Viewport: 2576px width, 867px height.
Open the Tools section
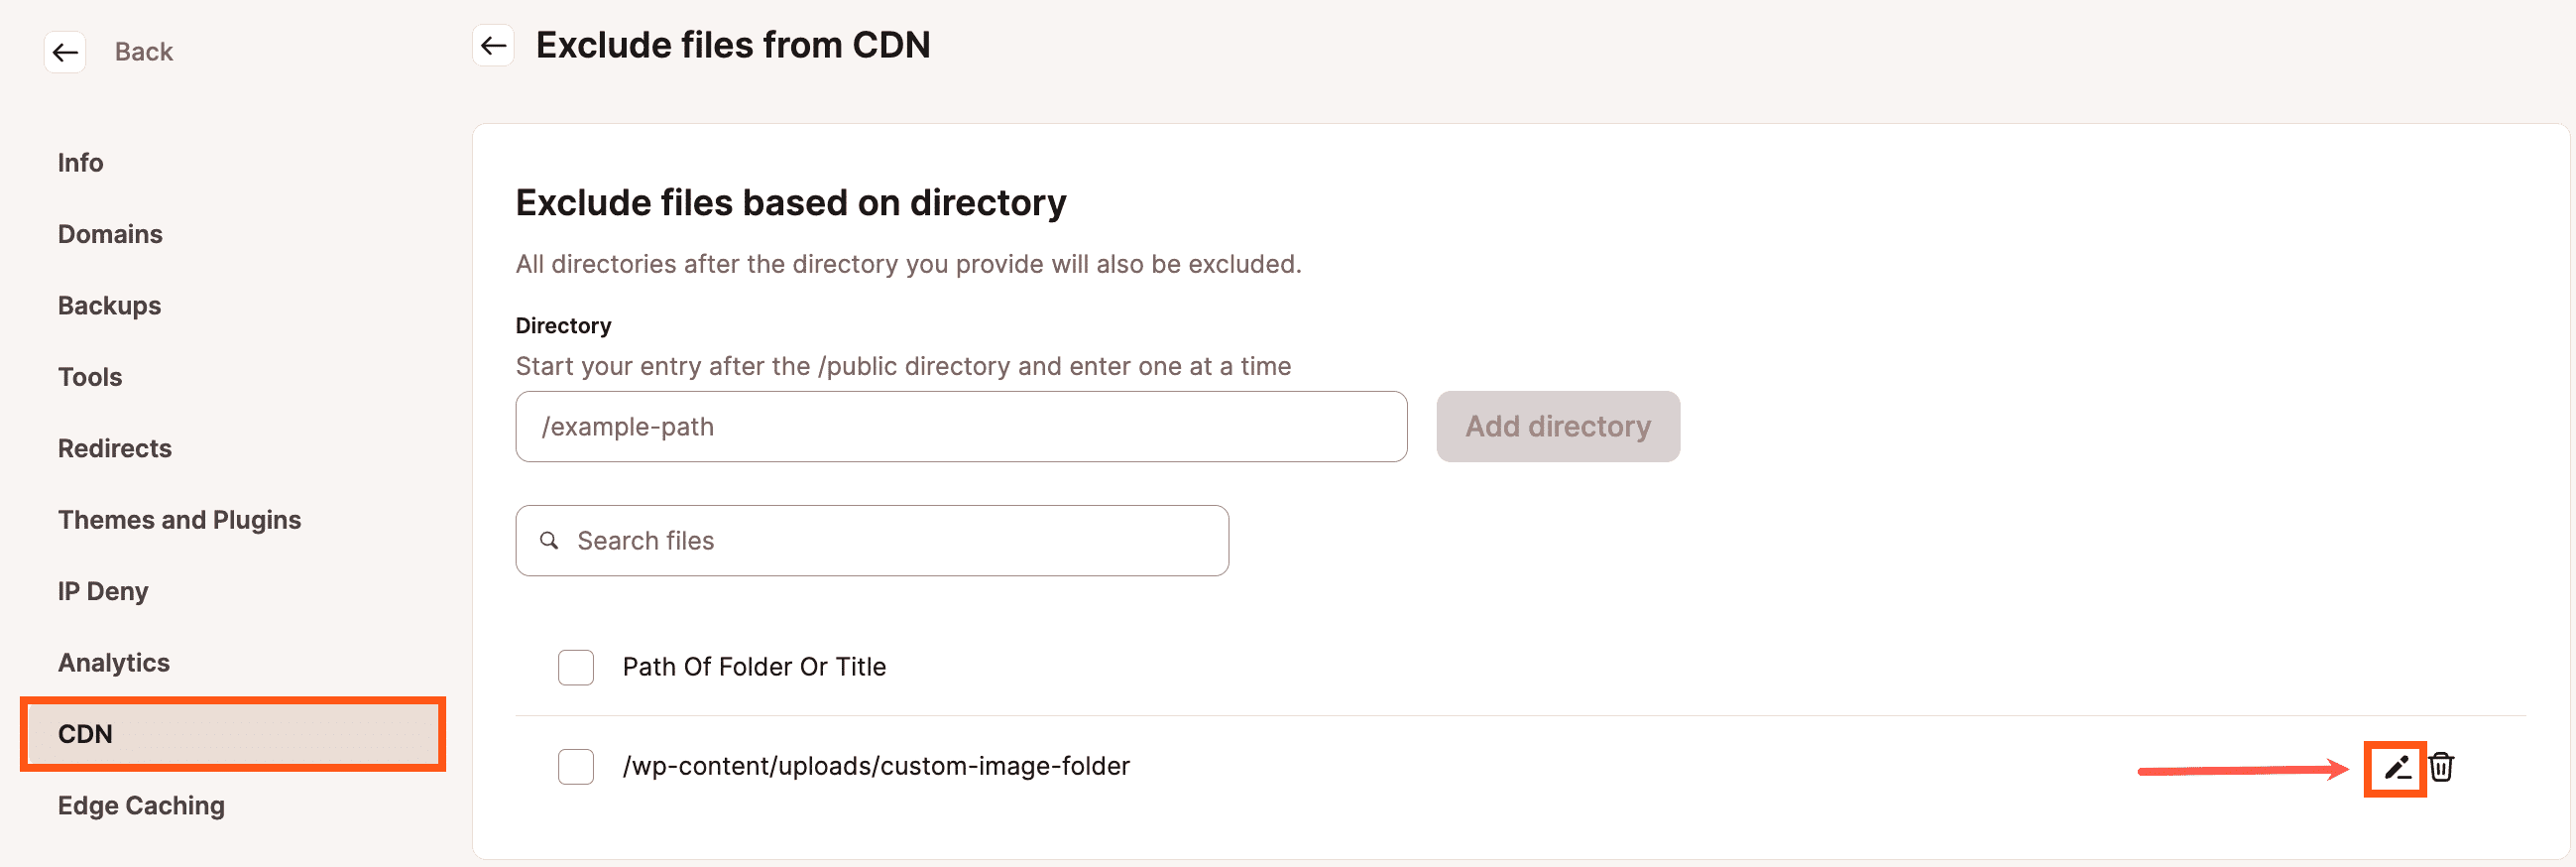(x=90, y=376)
